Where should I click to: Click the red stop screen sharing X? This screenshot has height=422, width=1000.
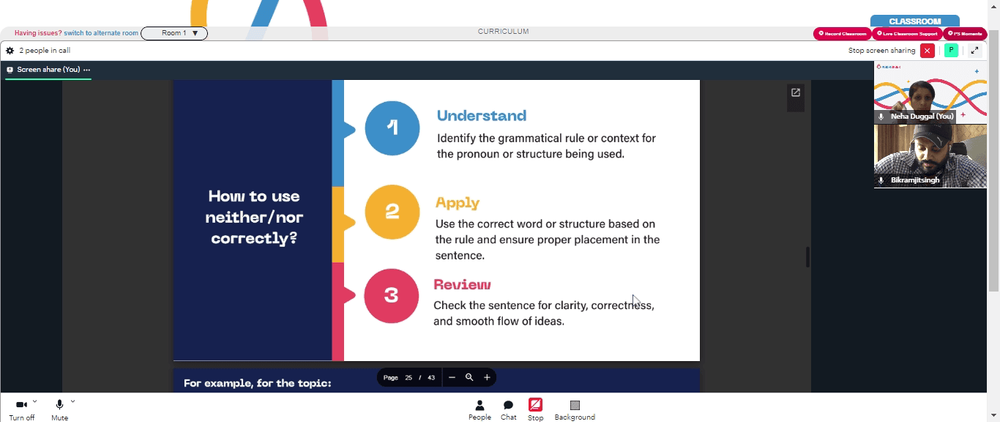927,50
